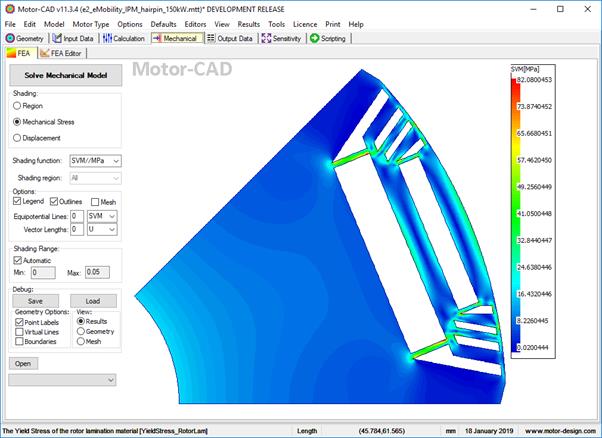Open the Edit menu
The width and height of the screenshot is (602, 438).
(x=30, y=24)
